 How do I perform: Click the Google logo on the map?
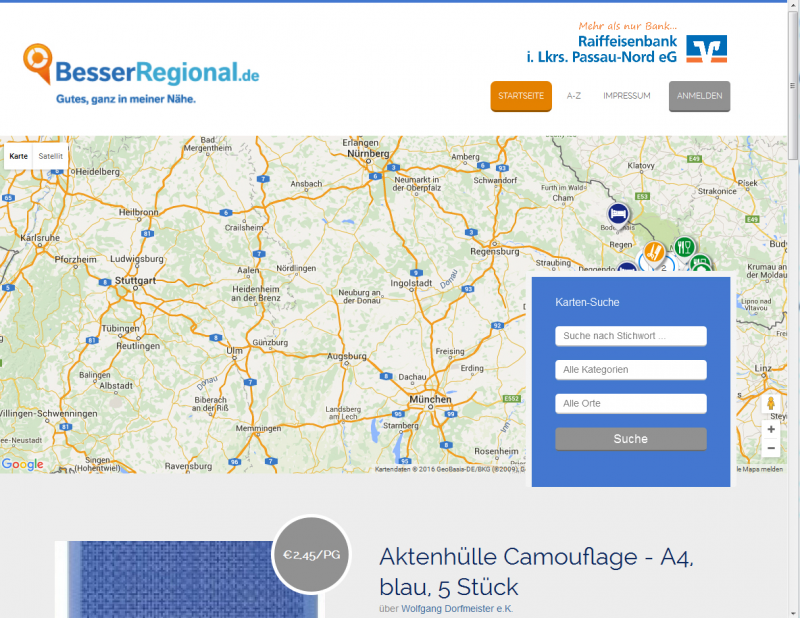(x=23, y=464)
